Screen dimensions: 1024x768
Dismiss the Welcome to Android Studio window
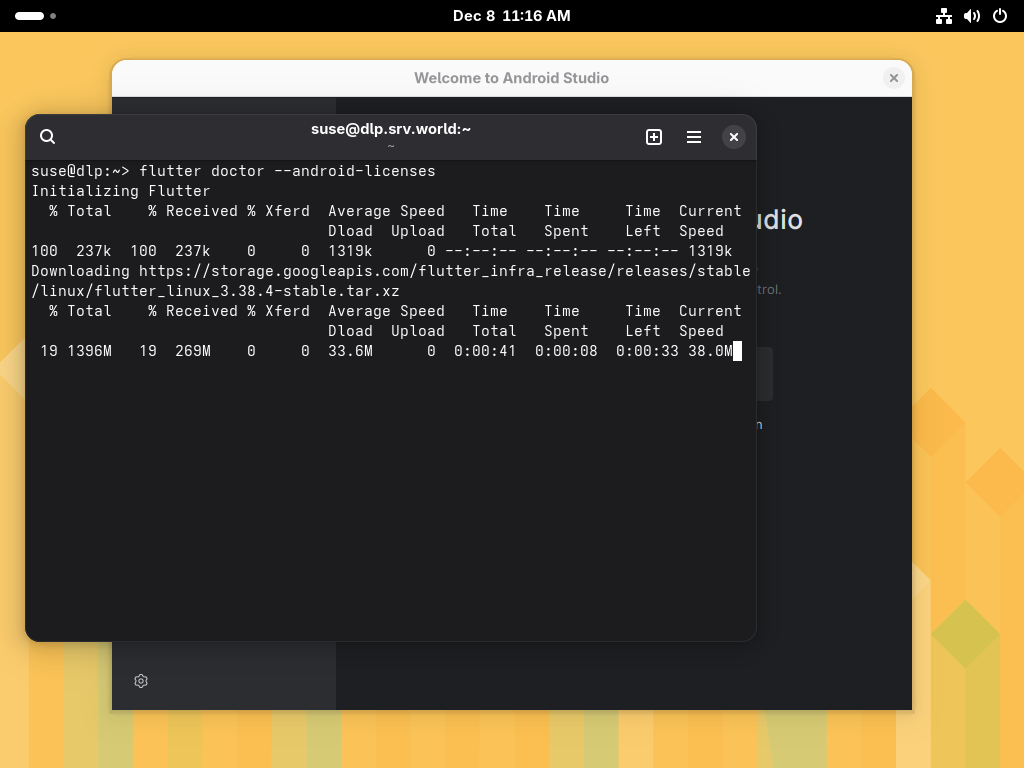point(893,78)
